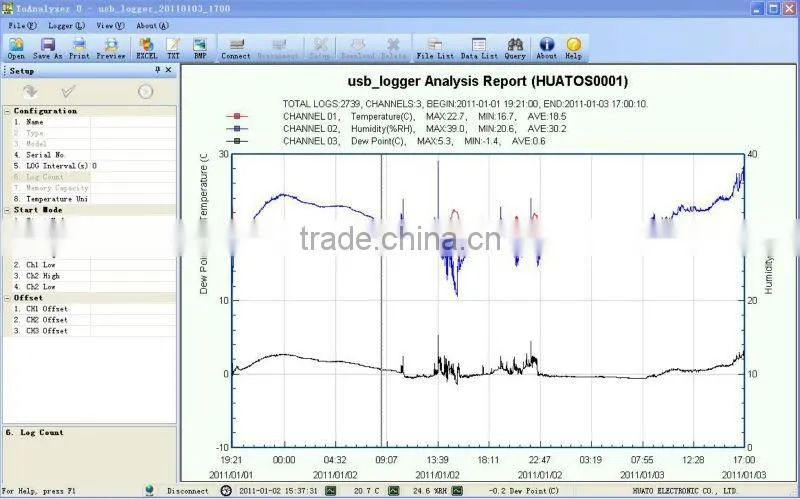Click the grayed Disconnect toolbar icon
Image resolution: width=800 pixels, height=499 pixels.
pos(278,44)
